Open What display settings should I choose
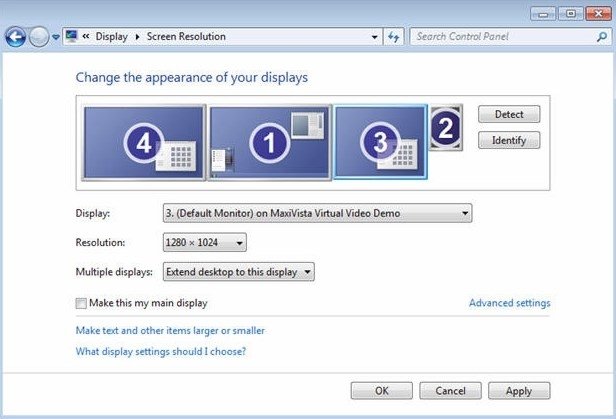 161,351
